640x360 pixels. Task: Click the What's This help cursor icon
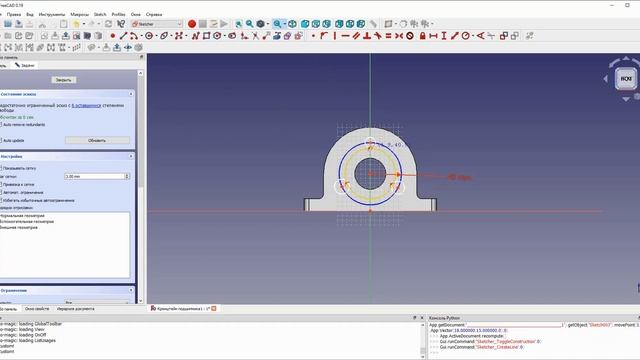pyautogui.click(x=121, y=24)
